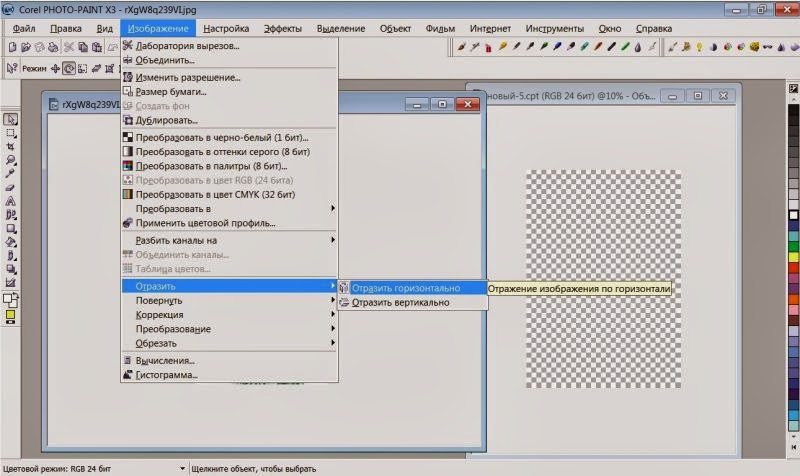Click the sunglasses effect tool icon
Screen dimensions: 800x476
(767, 47)
